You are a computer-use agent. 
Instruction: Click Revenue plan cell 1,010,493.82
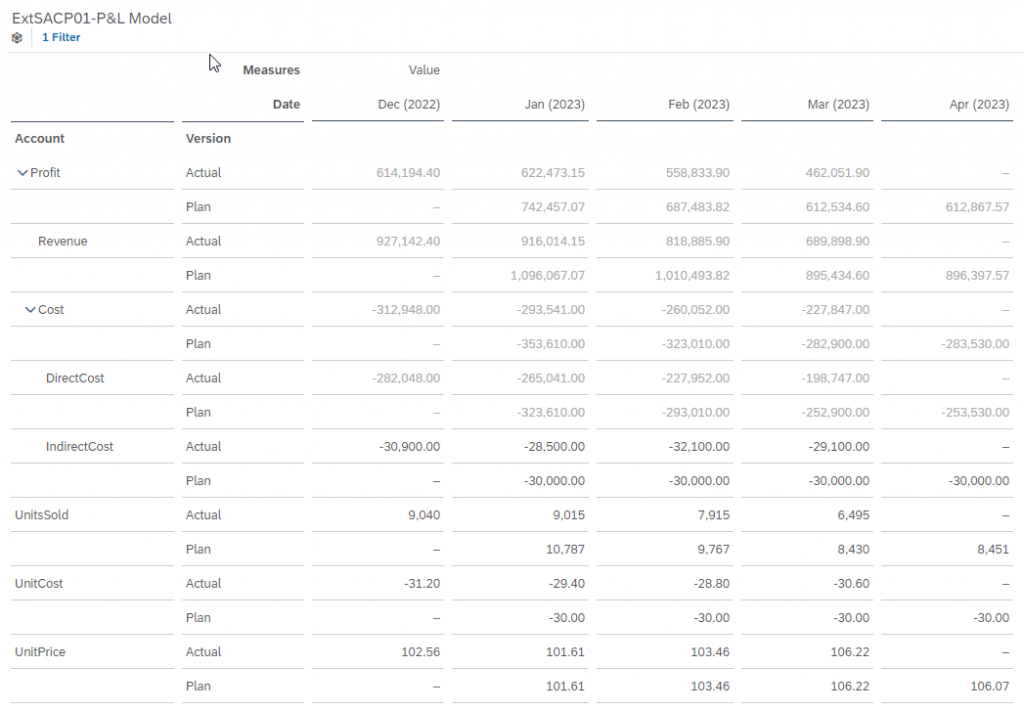tap(692, 276)
